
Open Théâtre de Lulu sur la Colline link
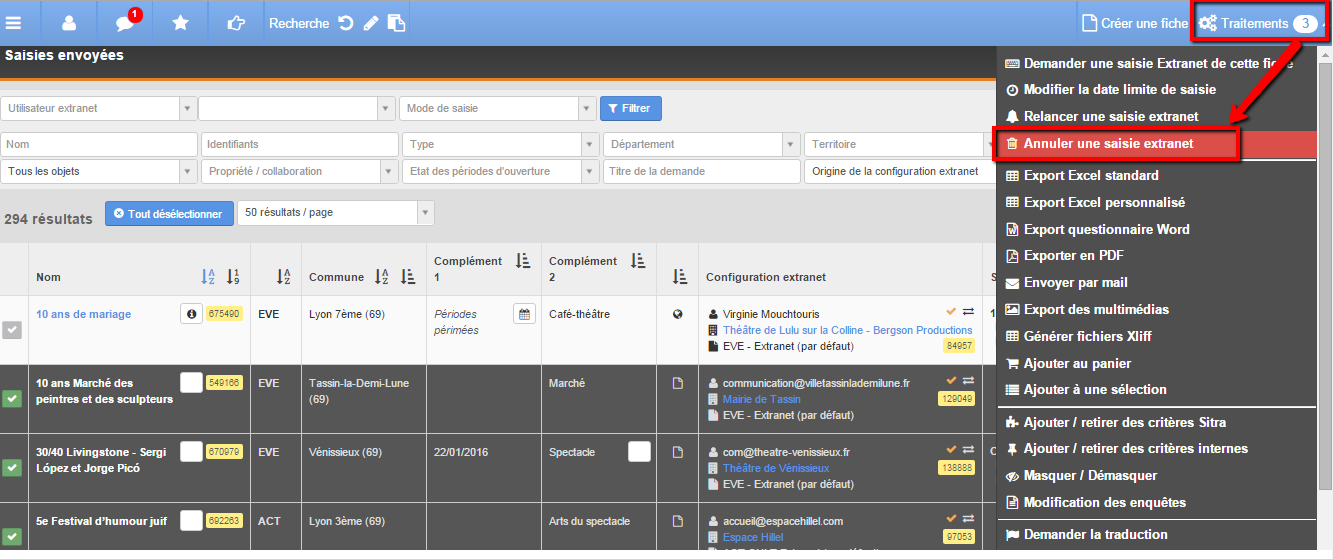[847, 330]
